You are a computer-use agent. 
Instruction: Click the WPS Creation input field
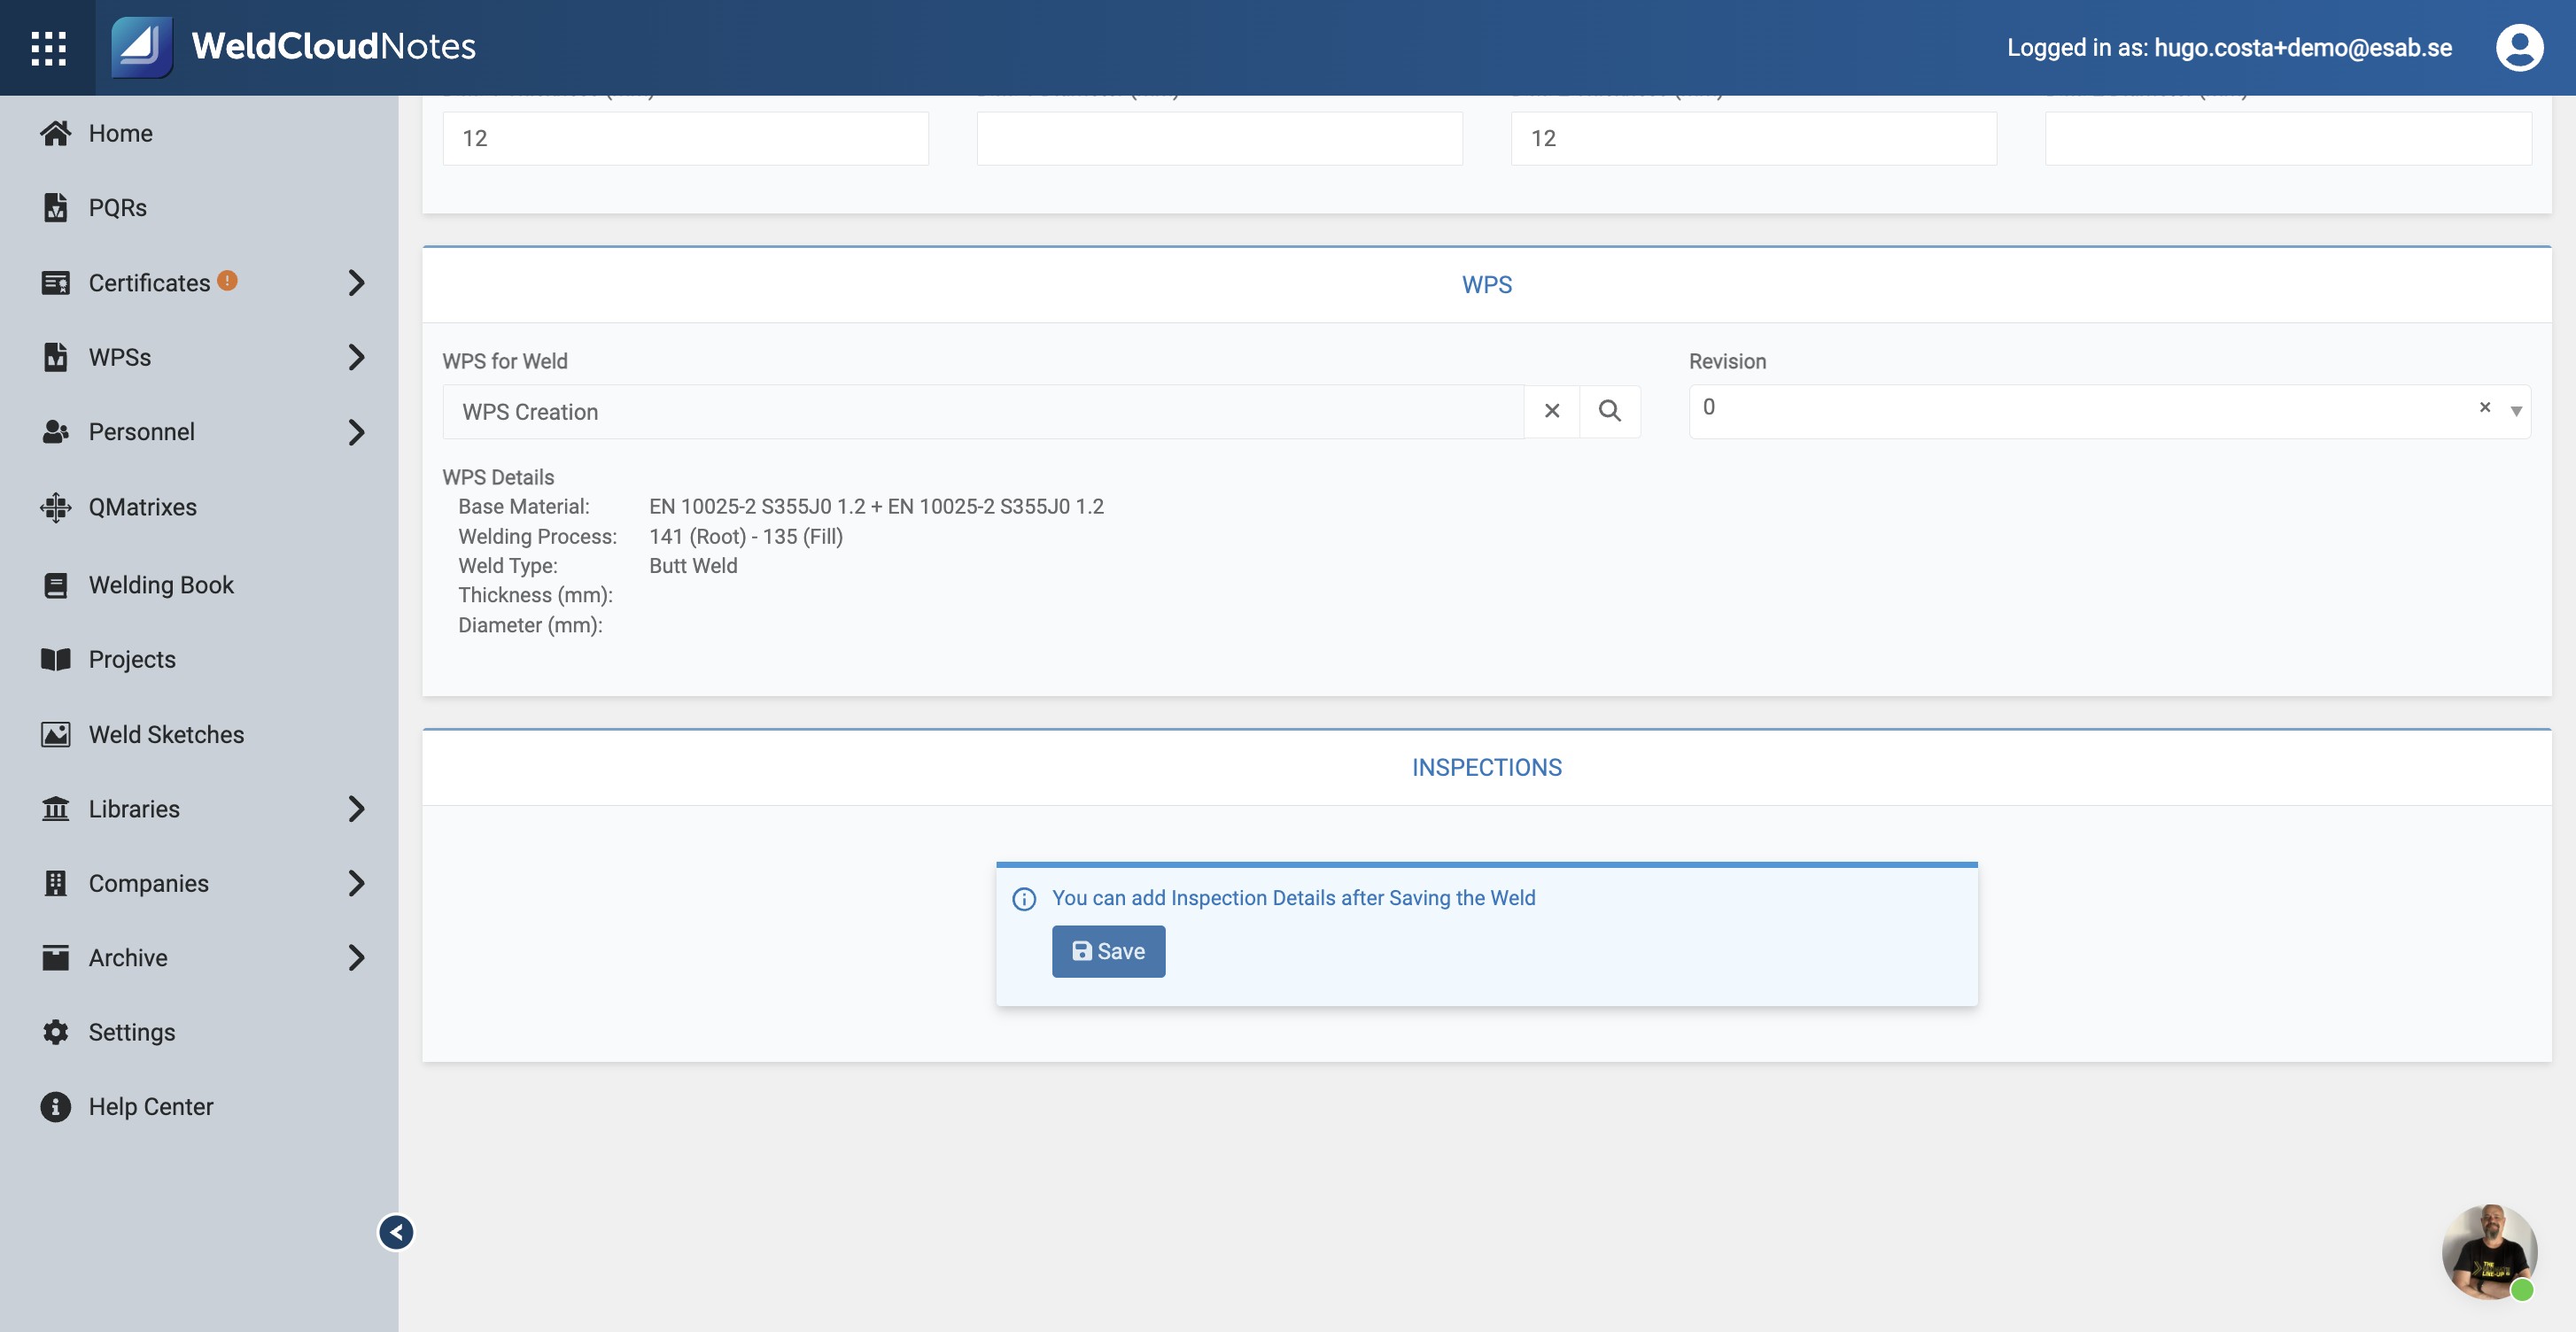[x=983, y=411]
